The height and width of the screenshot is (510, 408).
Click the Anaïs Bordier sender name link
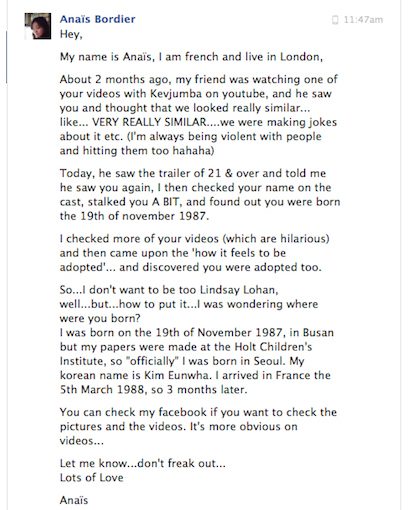point(98,19)
